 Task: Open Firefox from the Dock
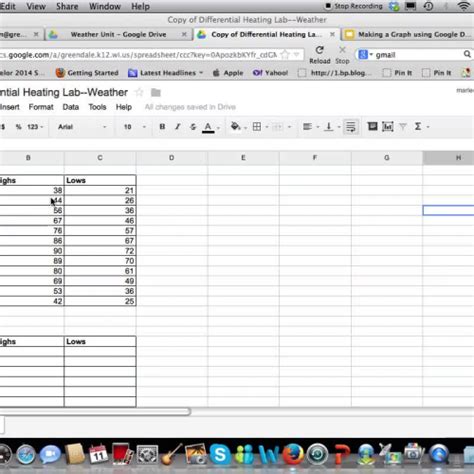point(293,454)
